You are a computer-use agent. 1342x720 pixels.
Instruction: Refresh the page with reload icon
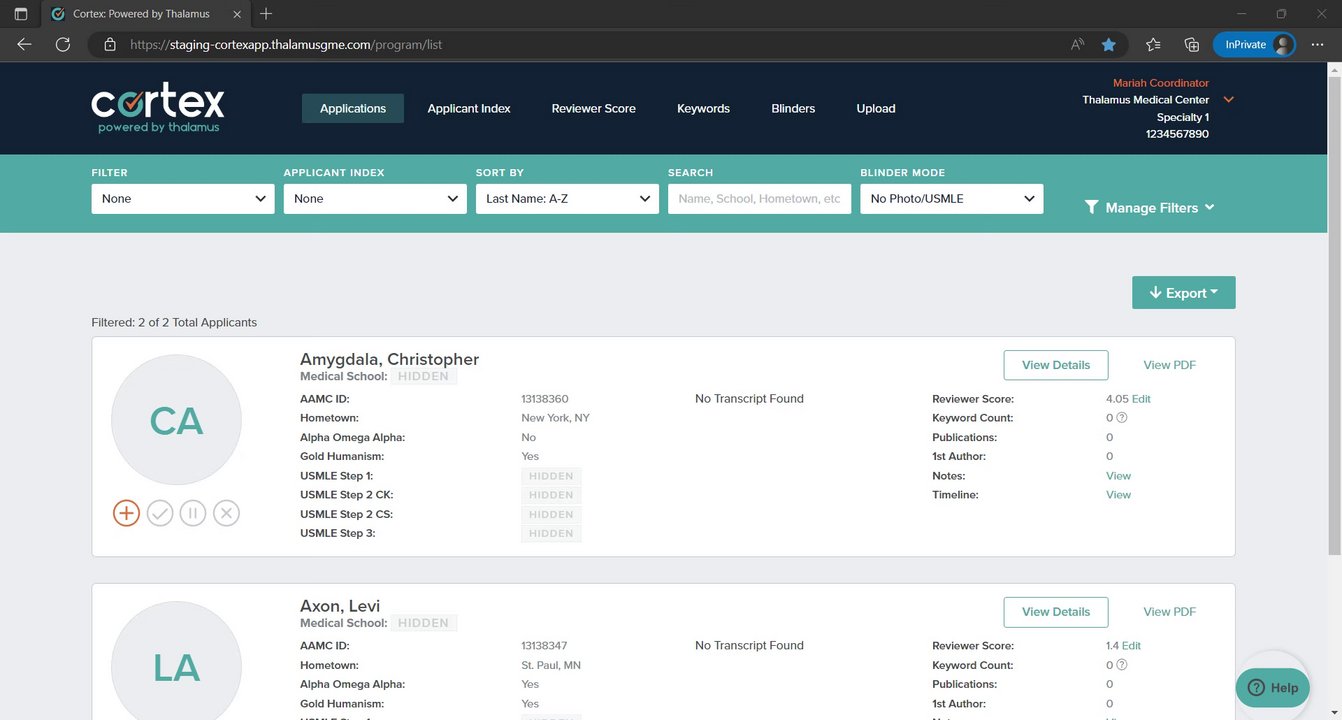coord(62,44)
